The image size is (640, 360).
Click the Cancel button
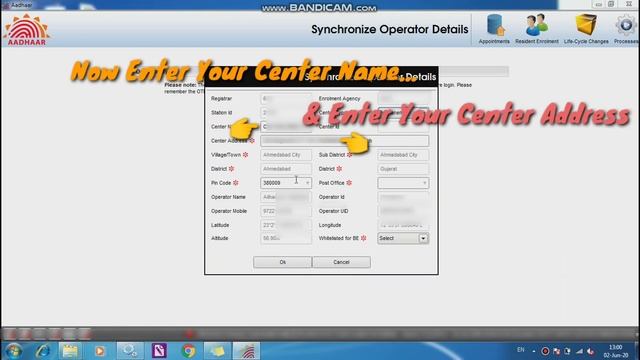click(x=341, y=262)
